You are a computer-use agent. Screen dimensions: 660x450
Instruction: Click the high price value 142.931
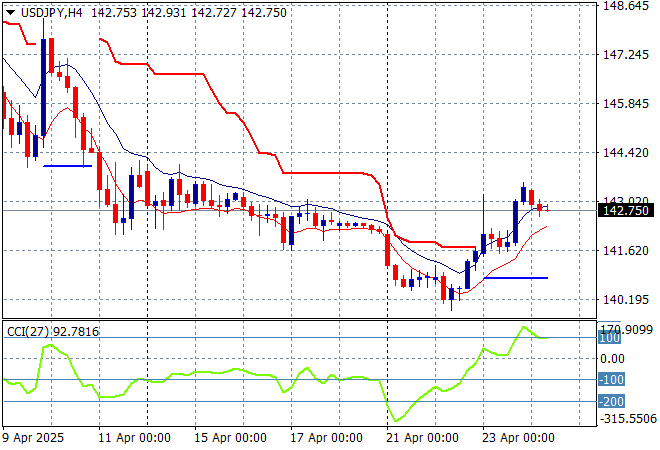pyautogui.click(x=164, y=13)
